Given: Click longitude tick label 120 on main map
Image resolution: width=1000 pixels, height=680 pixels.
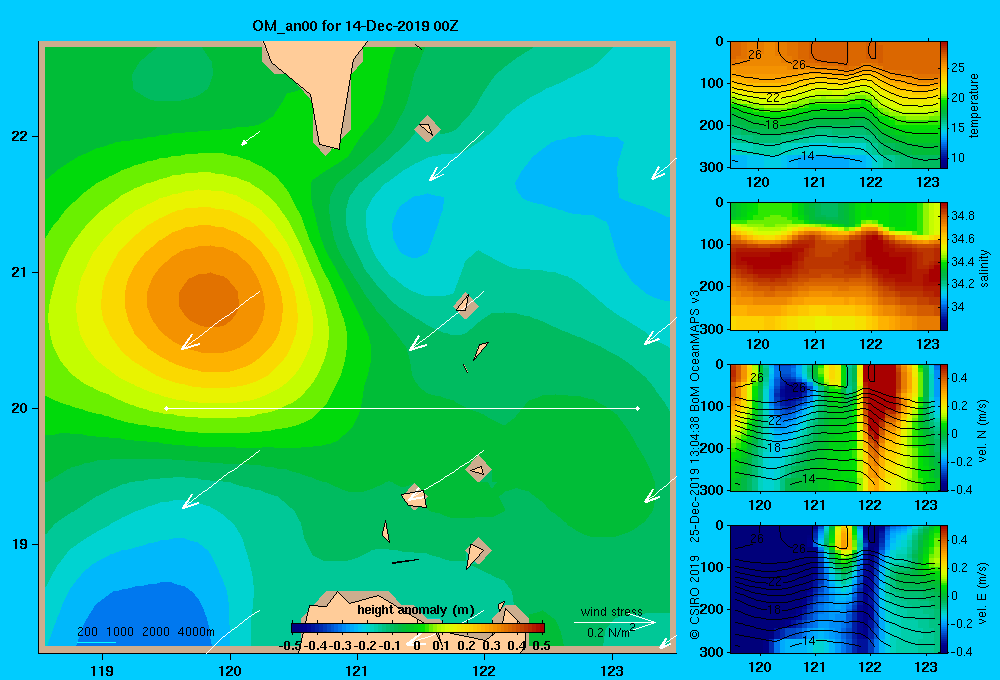Looking at the screenshot, I should (x=230, y=670).
